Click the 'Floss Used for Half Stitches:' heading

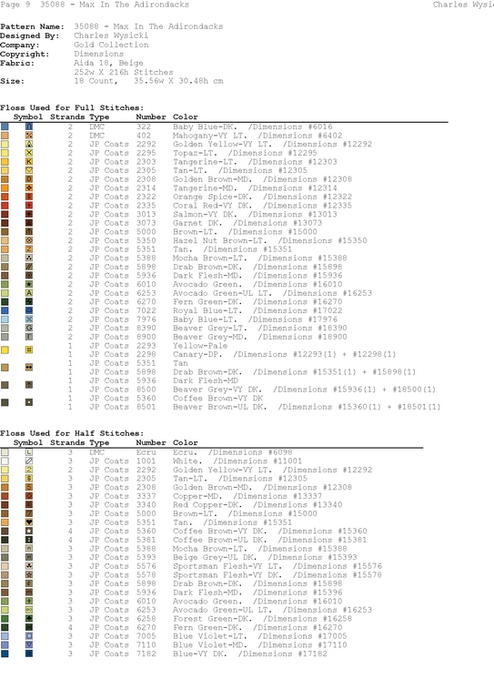tap(72, 433)
